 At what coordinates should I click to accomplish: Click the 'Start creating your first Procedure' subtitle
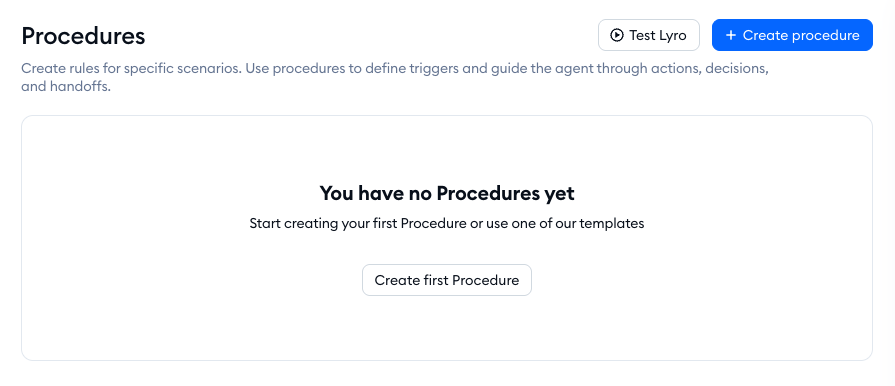tap(447, 223)
